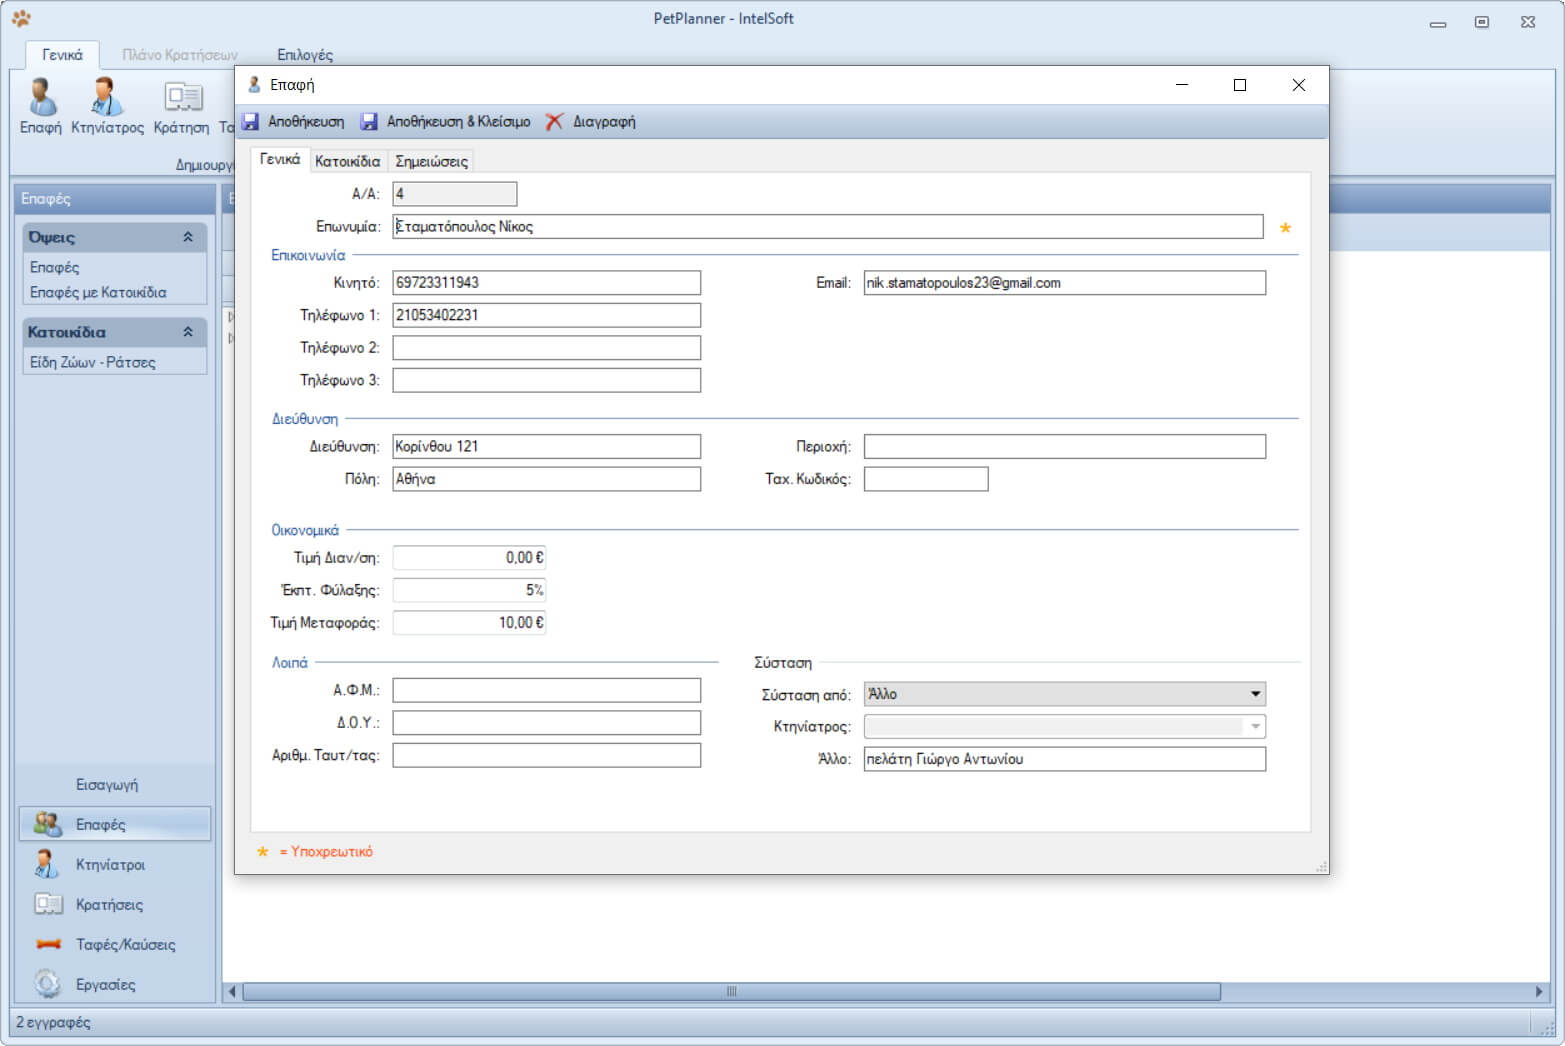Click the Κτηνίατρος ribbon icon
This screenshot has width=1565, height=1046.
(x=107, y=99)
